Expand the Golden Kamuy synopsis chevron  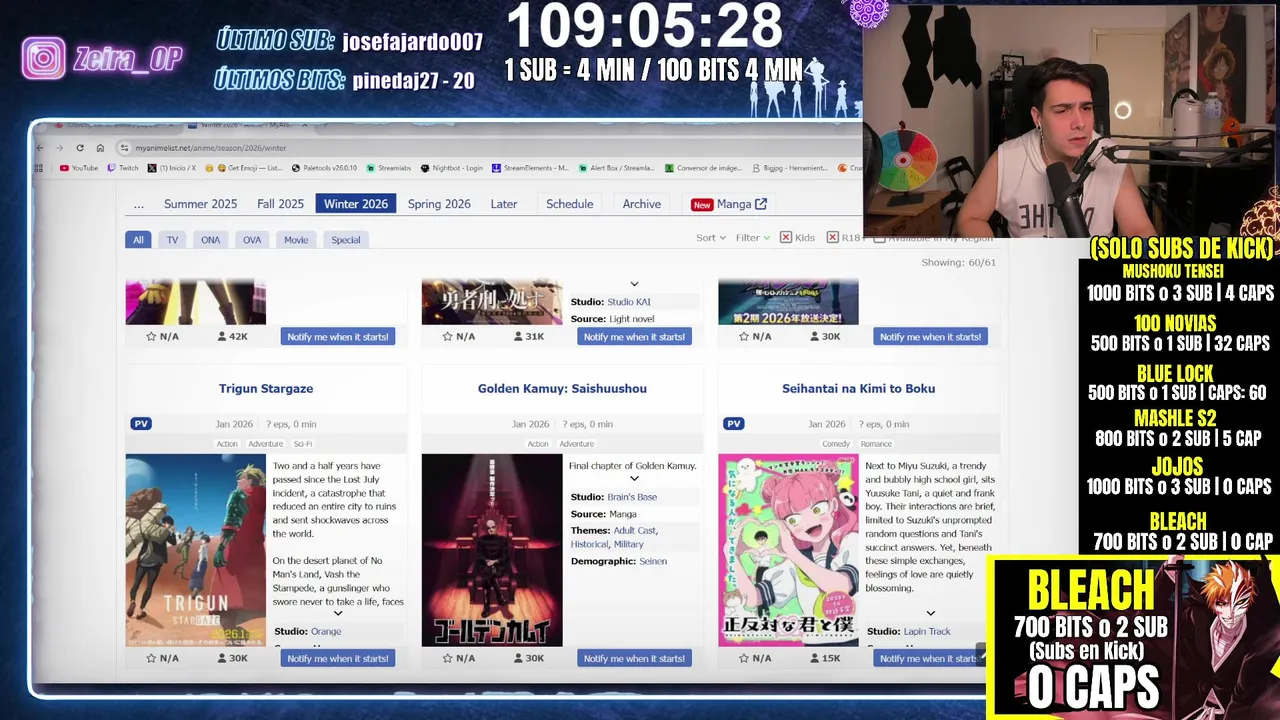pyautogui.click(x=634, y=479)
